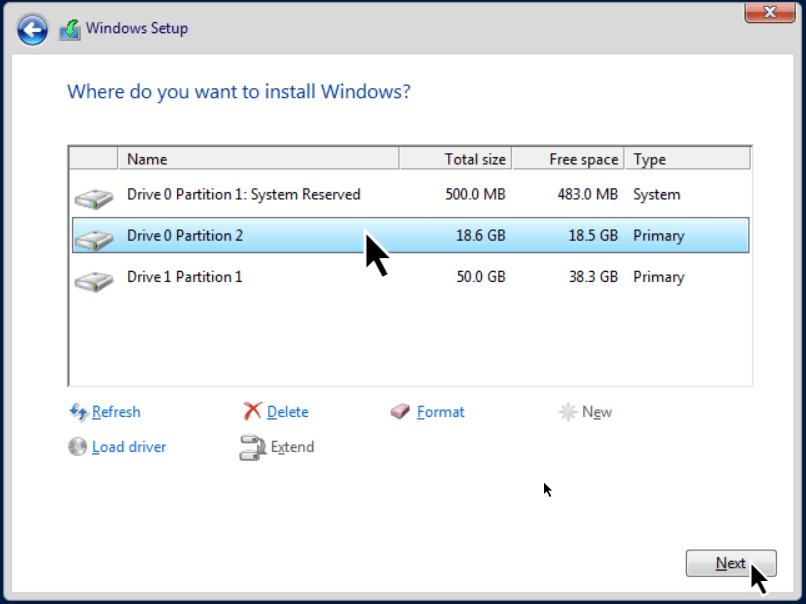This screenshot has width=806, height=604.
Task: Click the disc Load driver icon
Action: pos(78,446)
